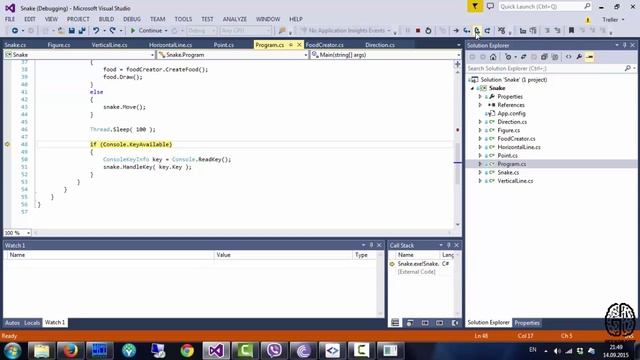Click the editor vertical scrollbar down arrow
Image resolution: width=640 pixels, height=360 pixels.
458,224
